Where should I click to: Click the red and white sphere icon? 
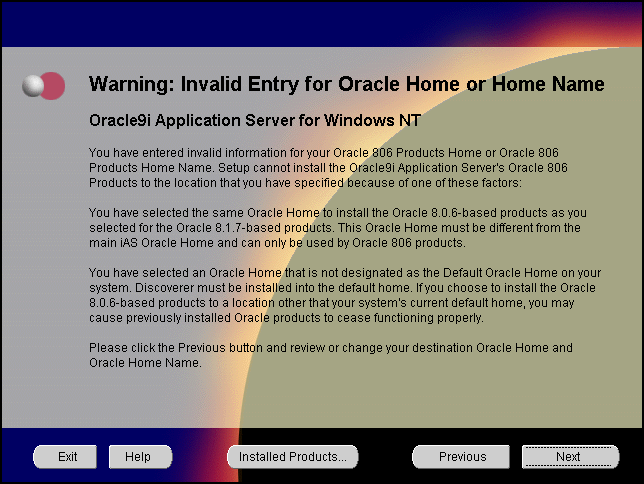(44, 85)
